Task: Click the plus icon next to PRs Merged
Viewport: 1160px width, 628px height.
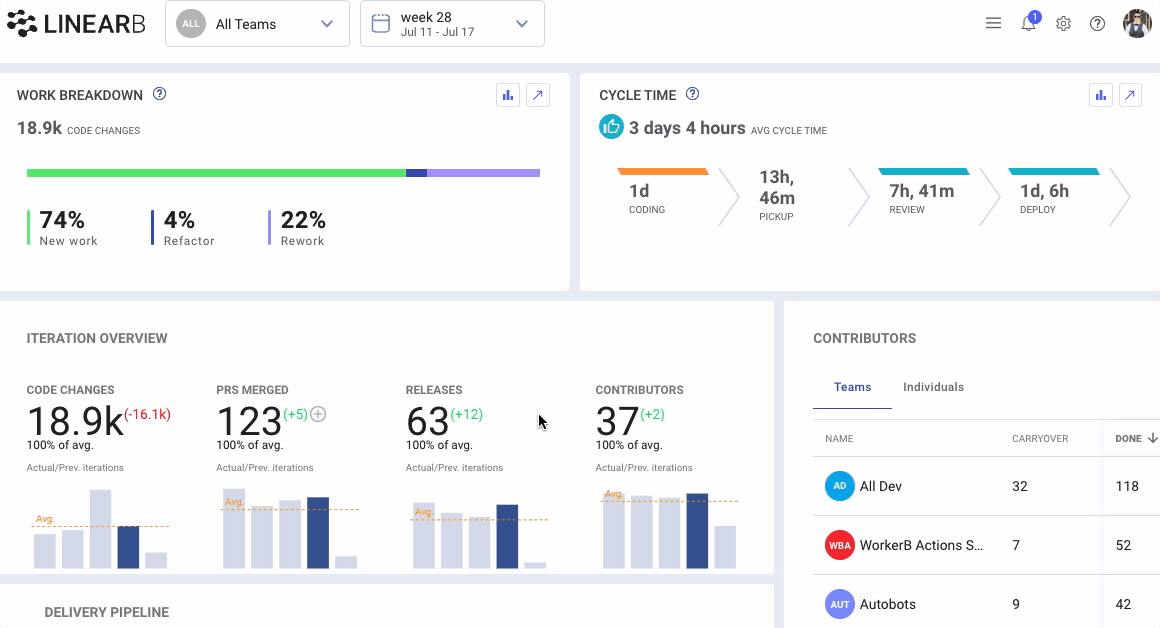Action: (x=318, y=414)
